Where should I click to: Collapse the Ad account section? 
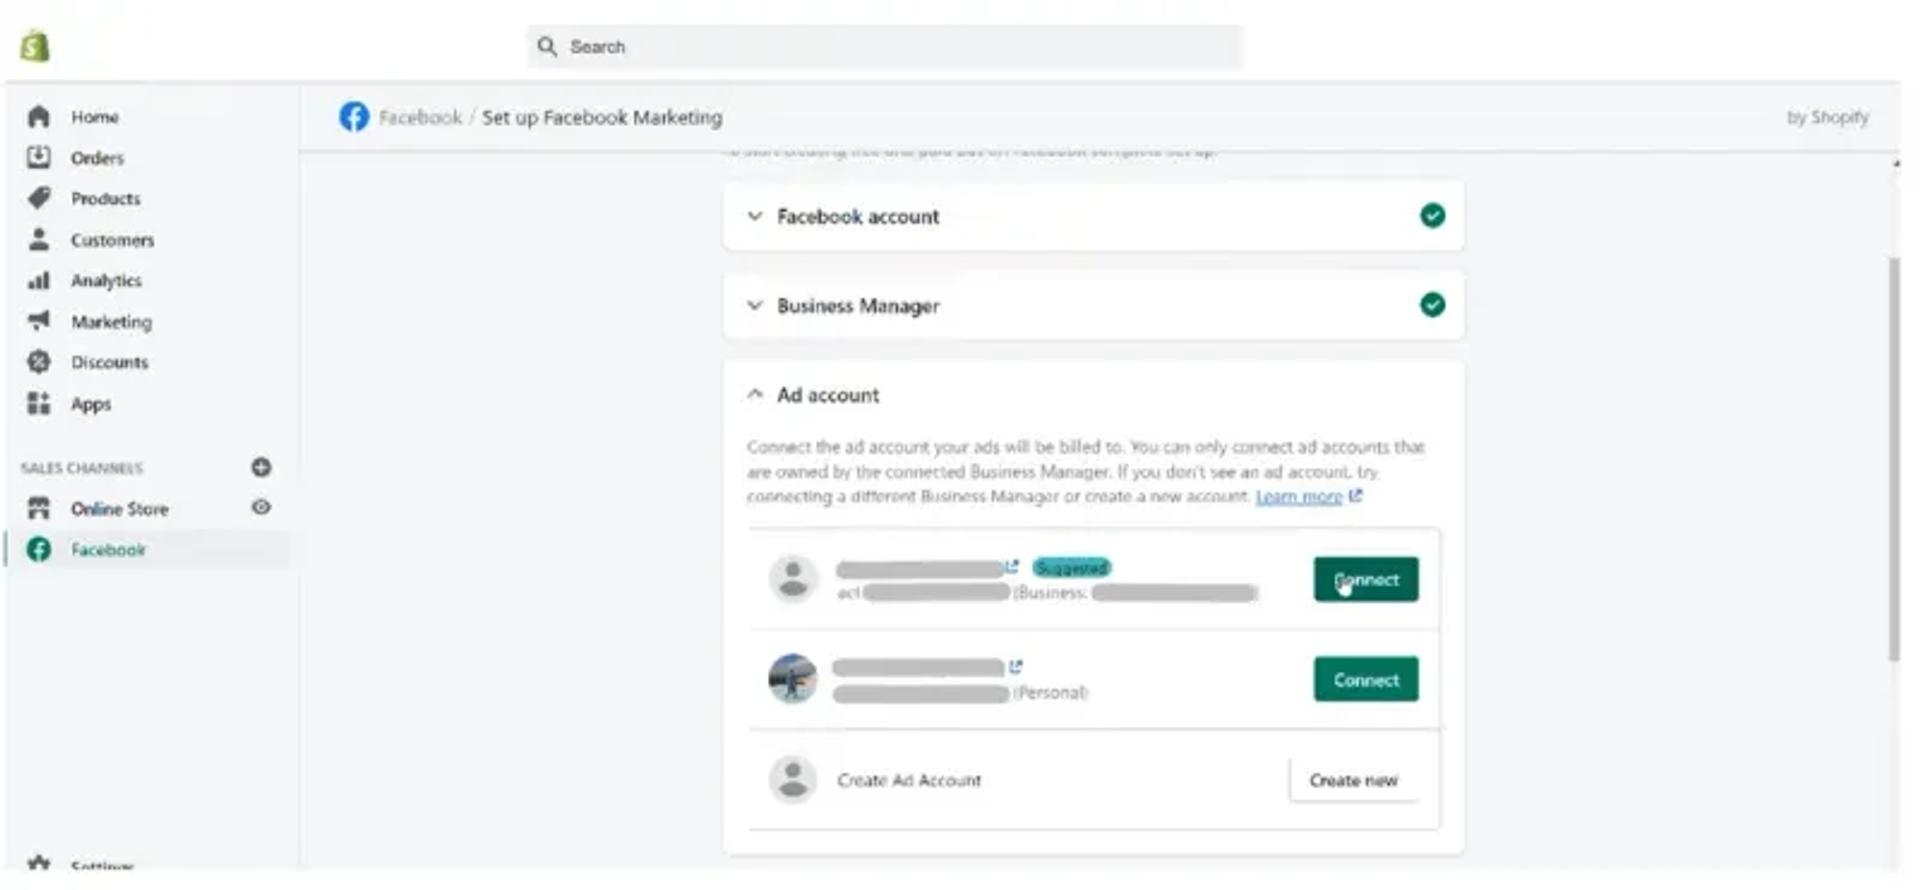(755, 394)
